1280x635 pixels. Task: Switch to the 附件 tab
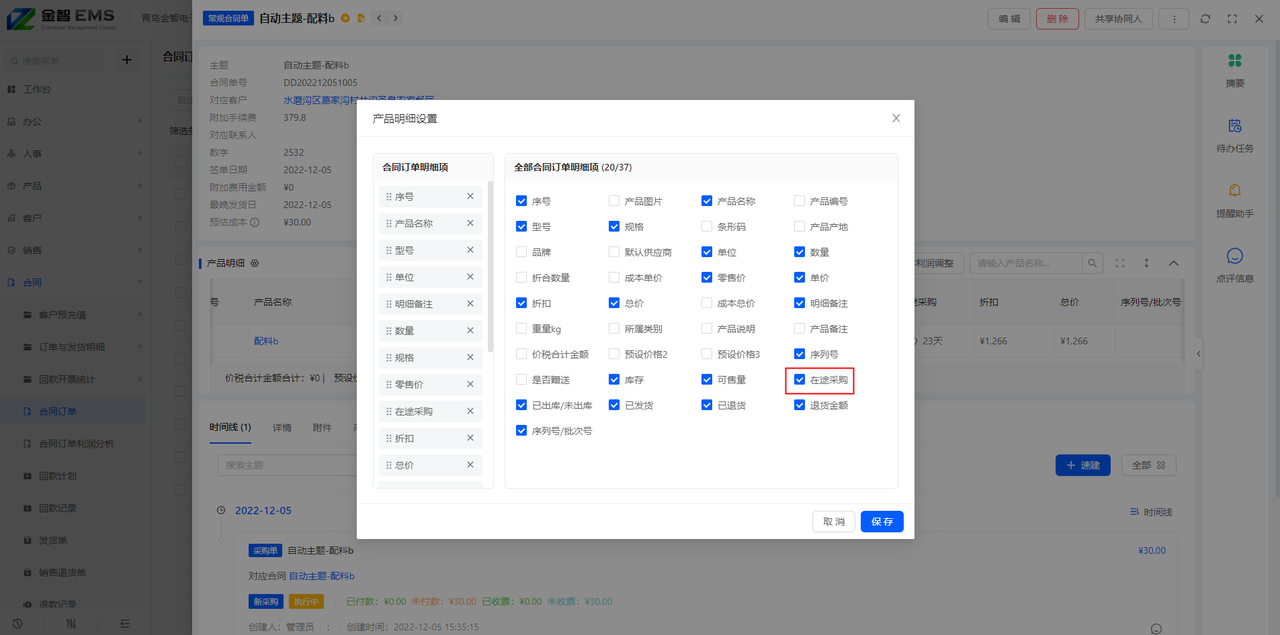(x=322, y=428)
